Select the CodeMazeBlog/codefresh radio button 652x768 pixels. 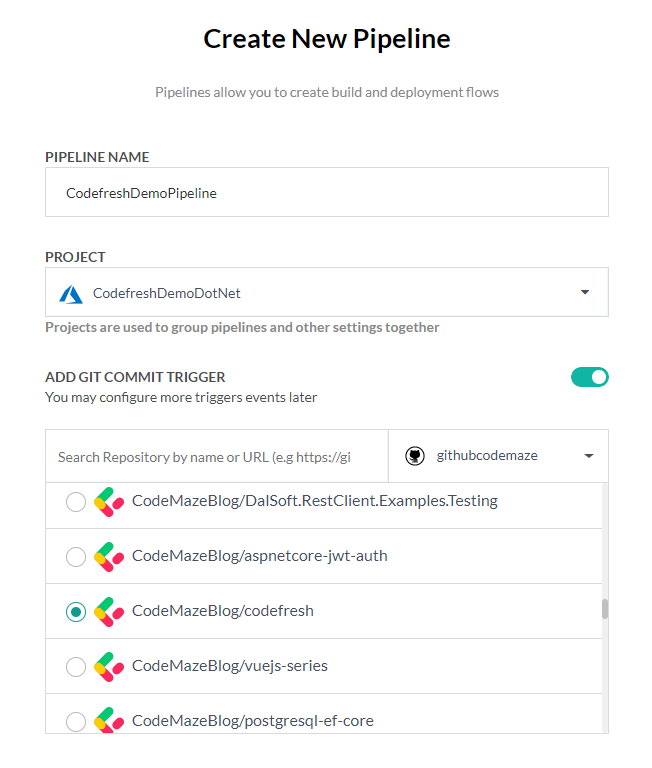point(76,612)
